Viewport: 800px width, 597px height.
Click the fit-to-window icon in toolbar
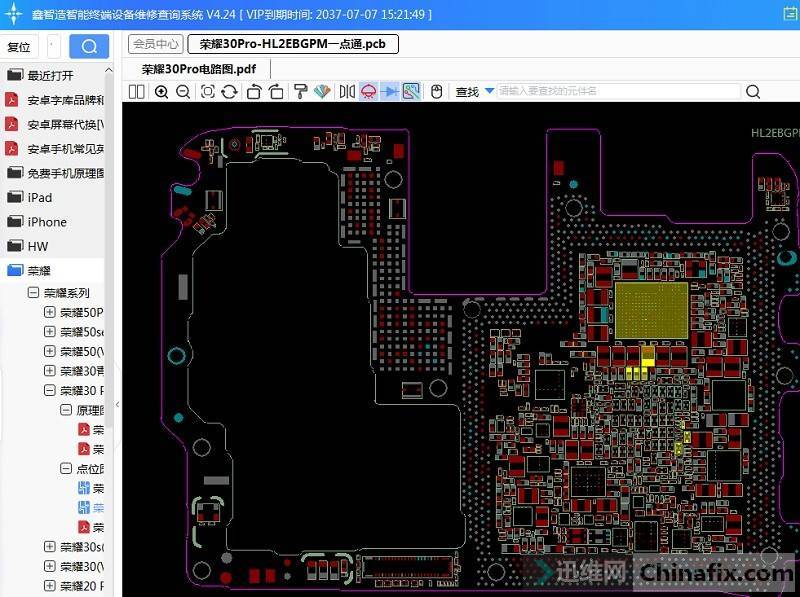pyautogui.click(x=208, y=92)
